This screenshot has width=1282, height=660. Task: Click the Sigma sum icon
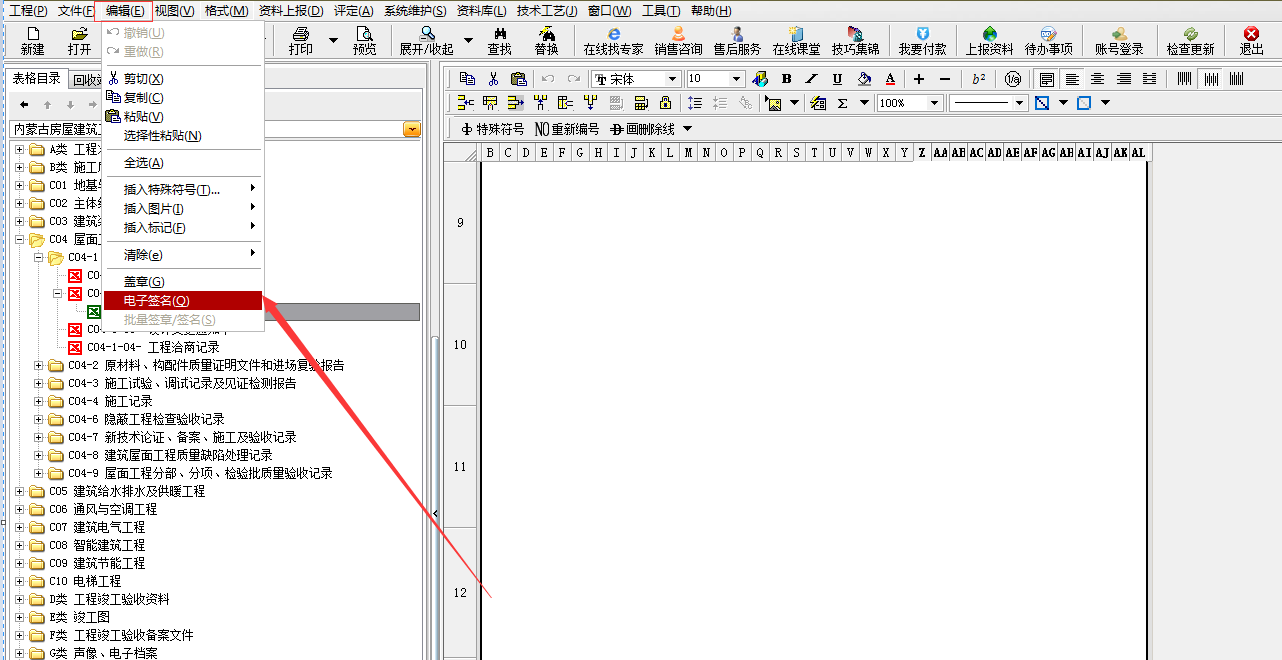tap(843, 103)
